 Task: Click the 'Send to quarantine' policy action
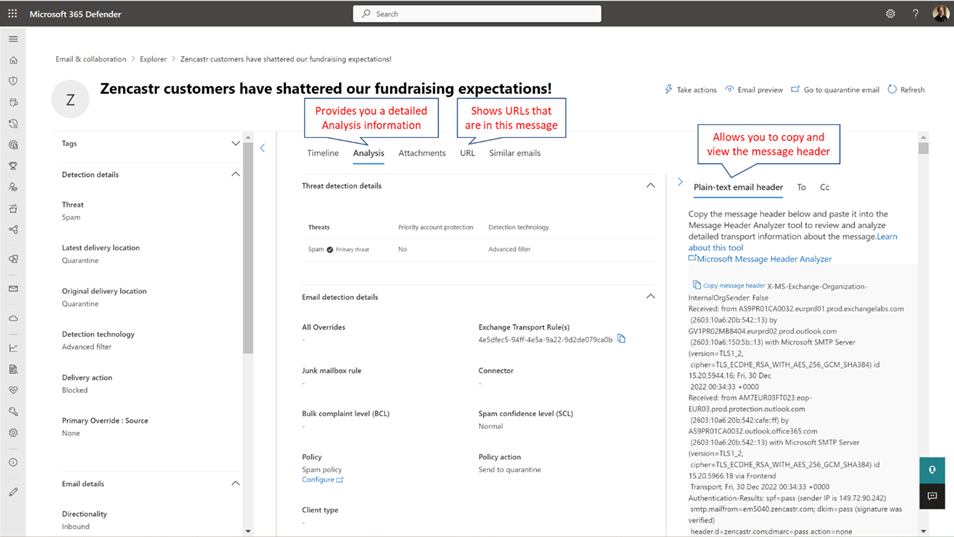click(x=509, y=469)
